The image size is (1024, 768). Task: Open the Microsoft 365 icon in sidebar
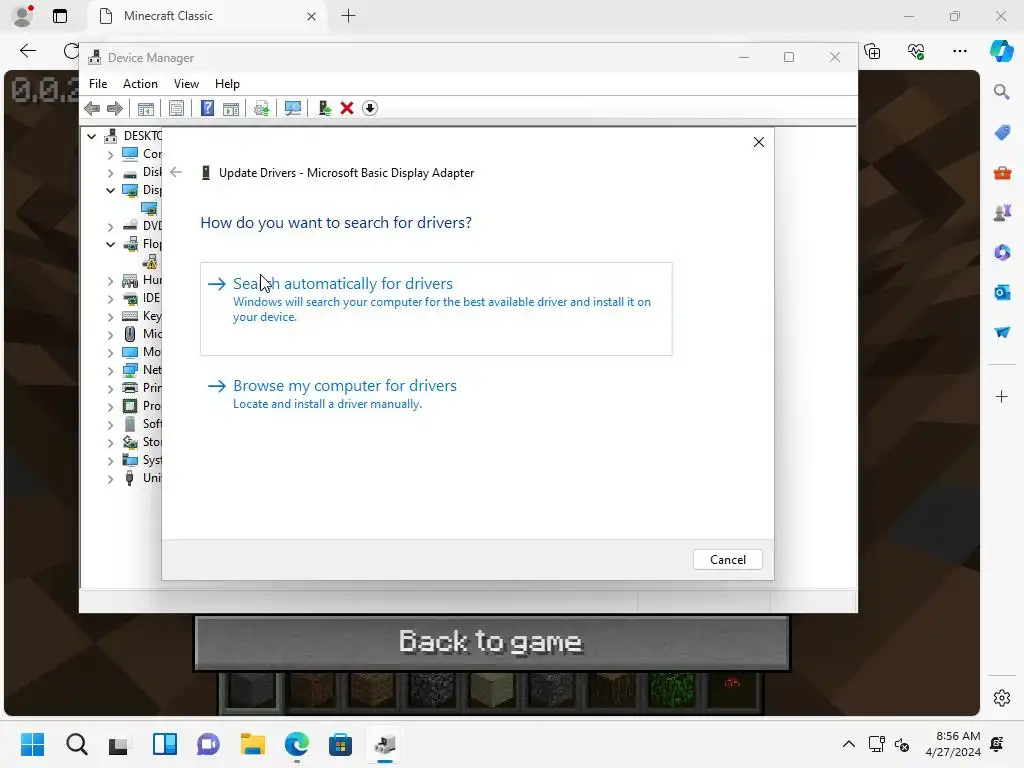(1002, 252)
